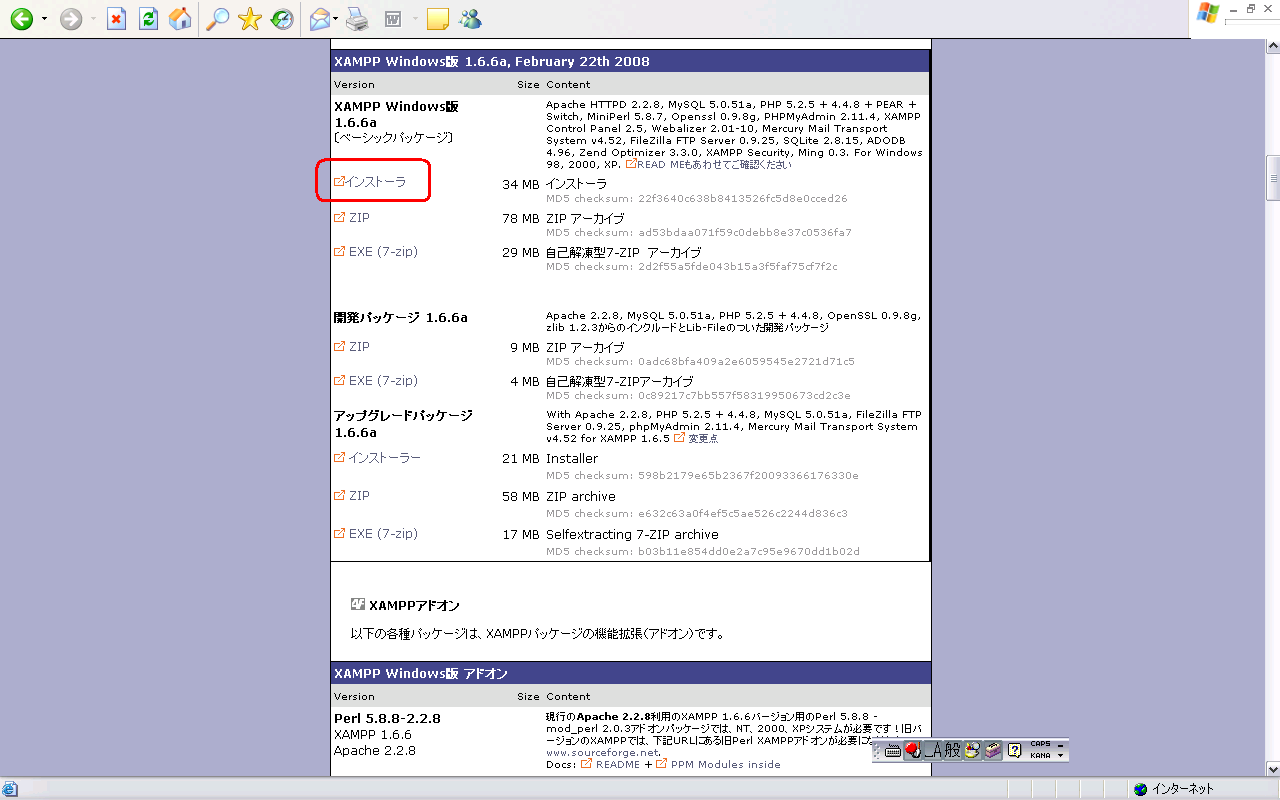Click the Perl 5.8.8-2.2.8 version heading
This screenshot has height=800, width=1280.
pos(387,718)
